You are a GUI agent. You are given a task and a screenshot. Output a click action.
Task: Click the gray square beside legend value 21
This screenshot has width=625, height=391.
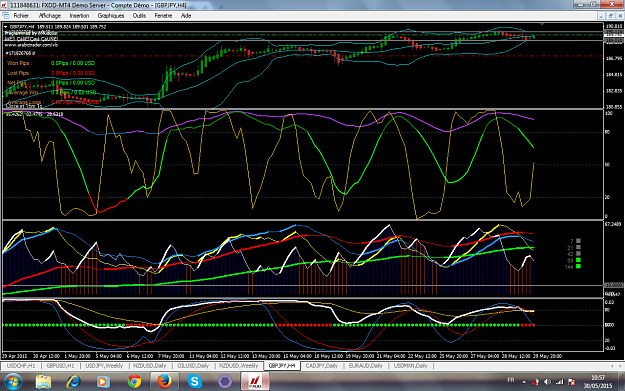click(578, 247)
